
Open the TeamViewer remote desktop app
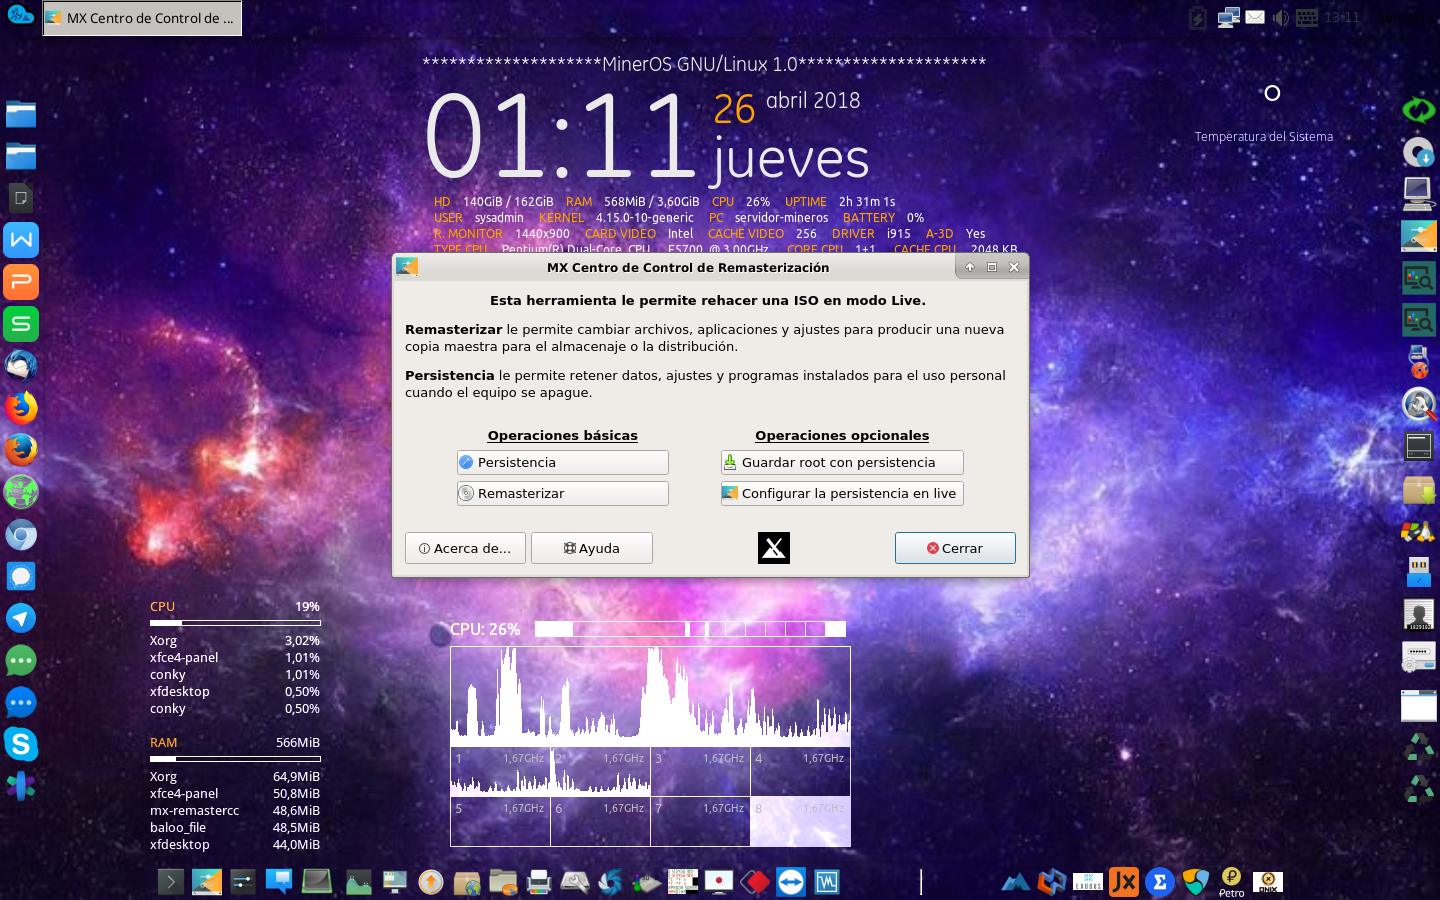[790, 882]
